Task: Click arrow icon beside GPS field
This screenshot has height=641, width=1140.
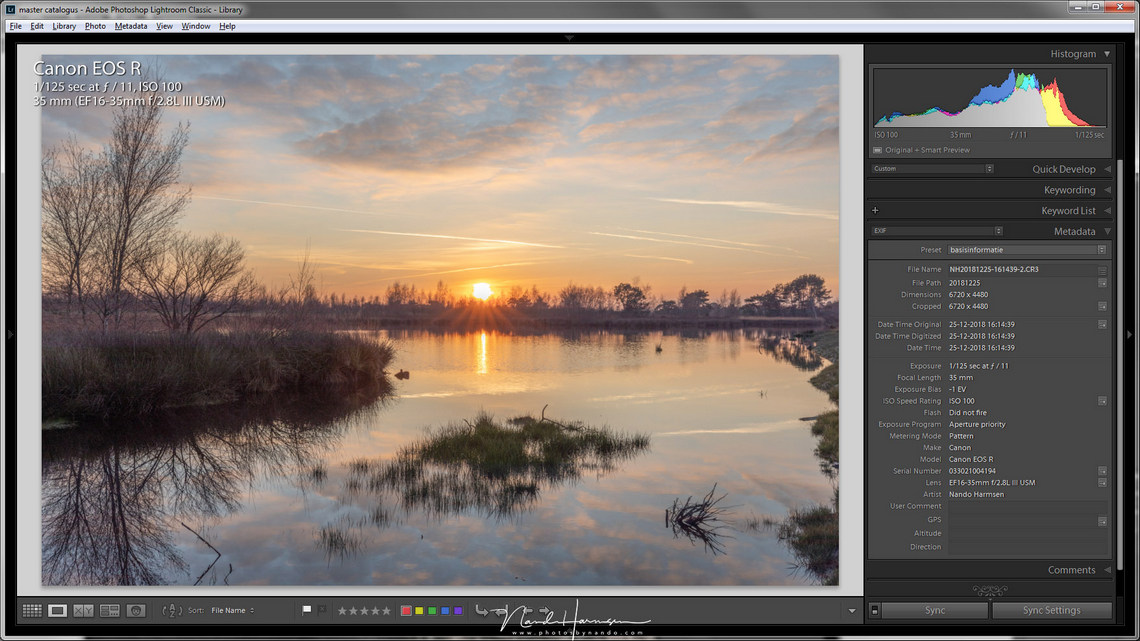Action: click(1102, 520)
